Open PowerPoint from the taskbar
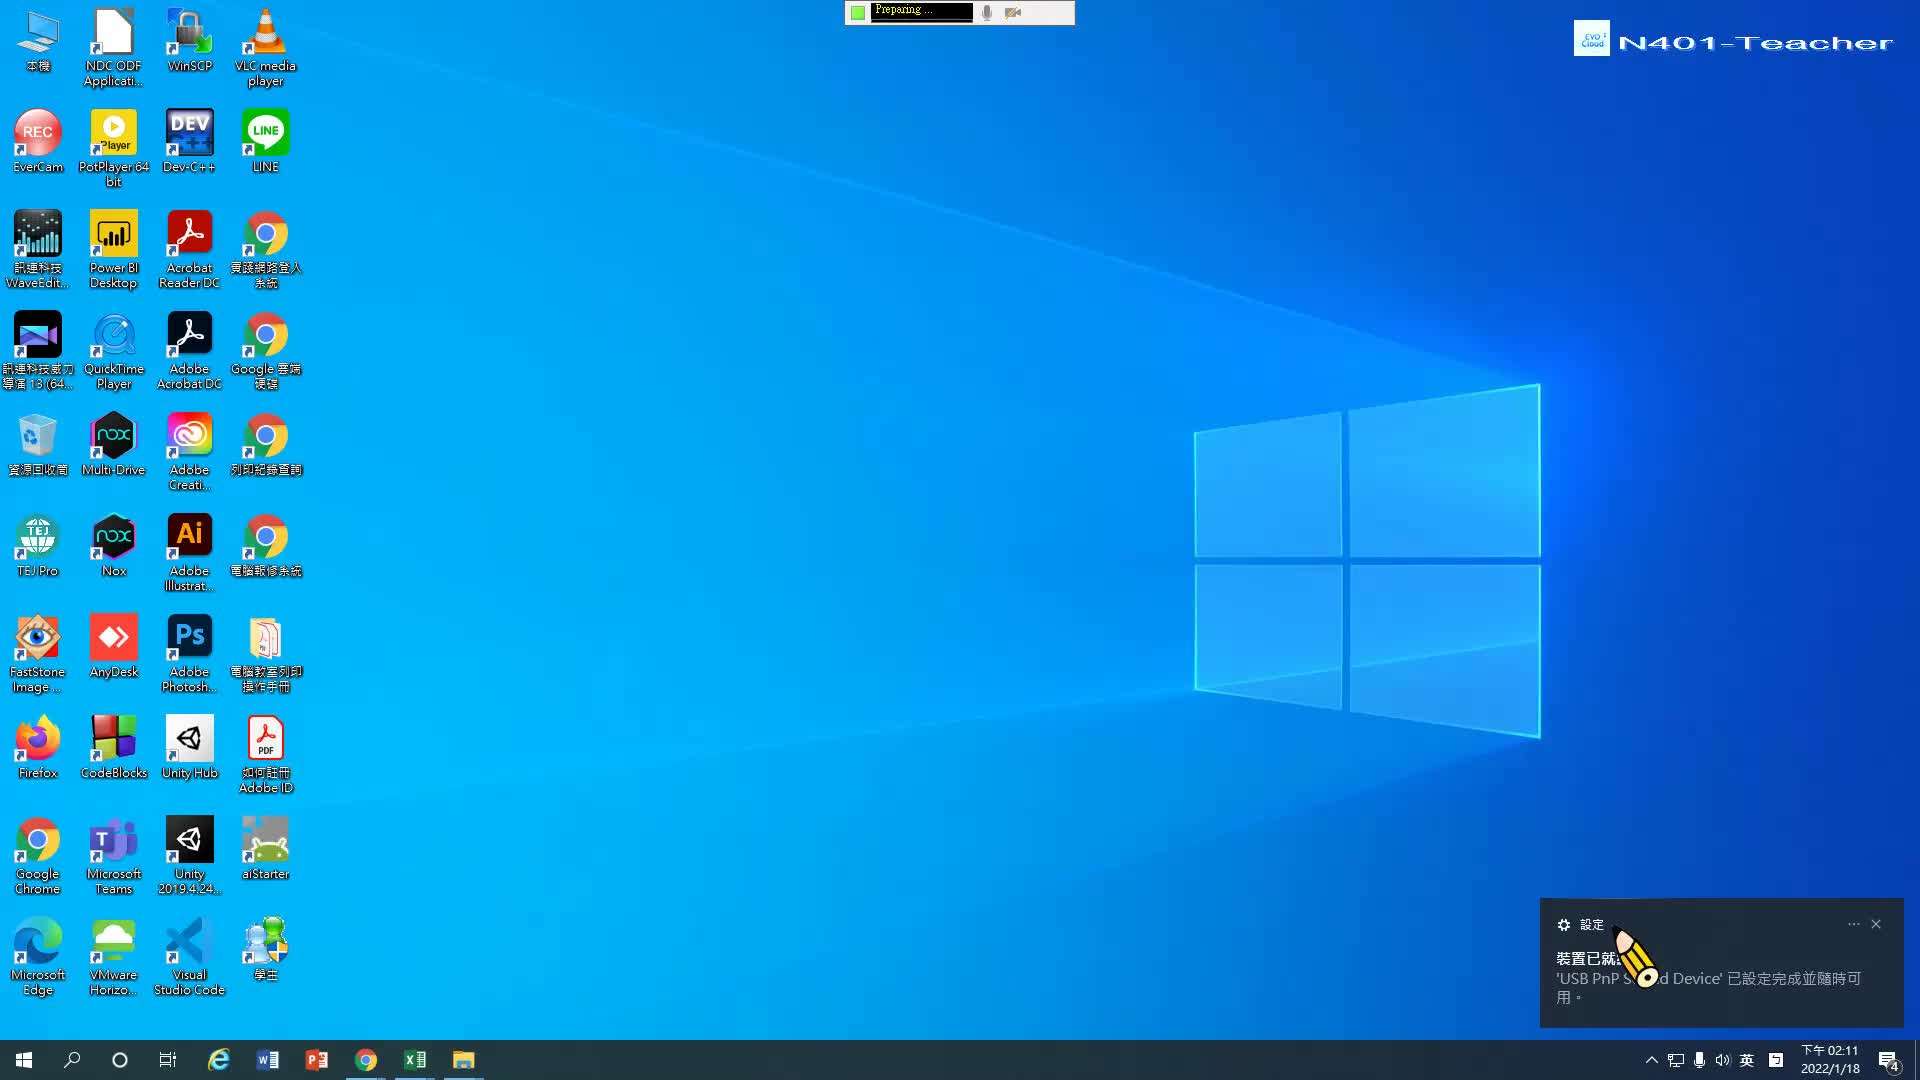The image size is (1920, 1080). point(316,1060)
